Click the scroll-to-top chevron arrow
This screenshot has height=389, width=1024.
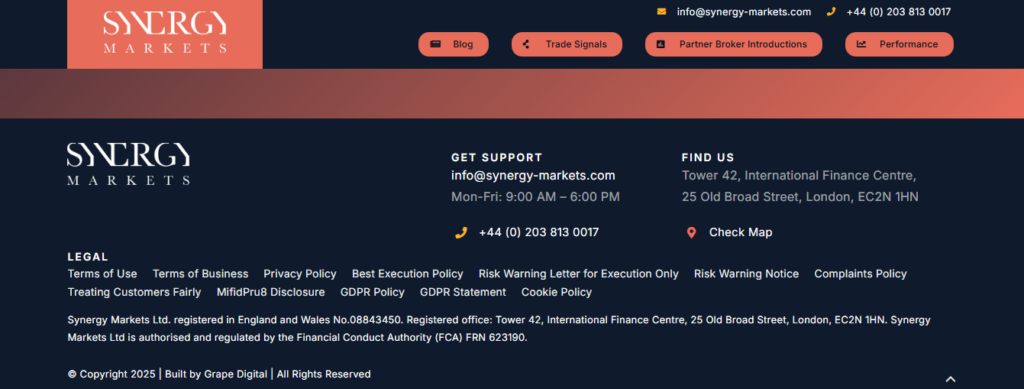tap(951, 379)
